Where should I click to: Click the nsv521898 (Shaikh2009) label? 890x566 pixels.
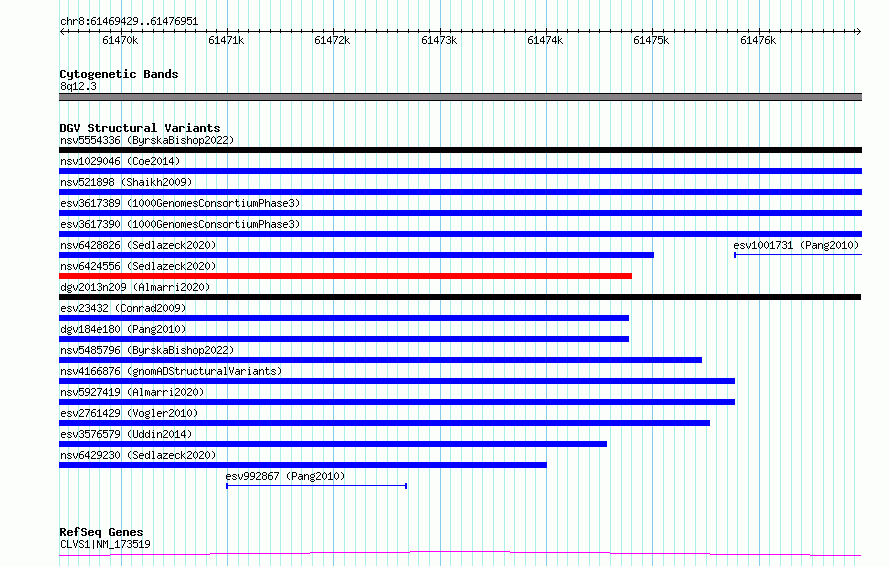[x=126, y=182]
